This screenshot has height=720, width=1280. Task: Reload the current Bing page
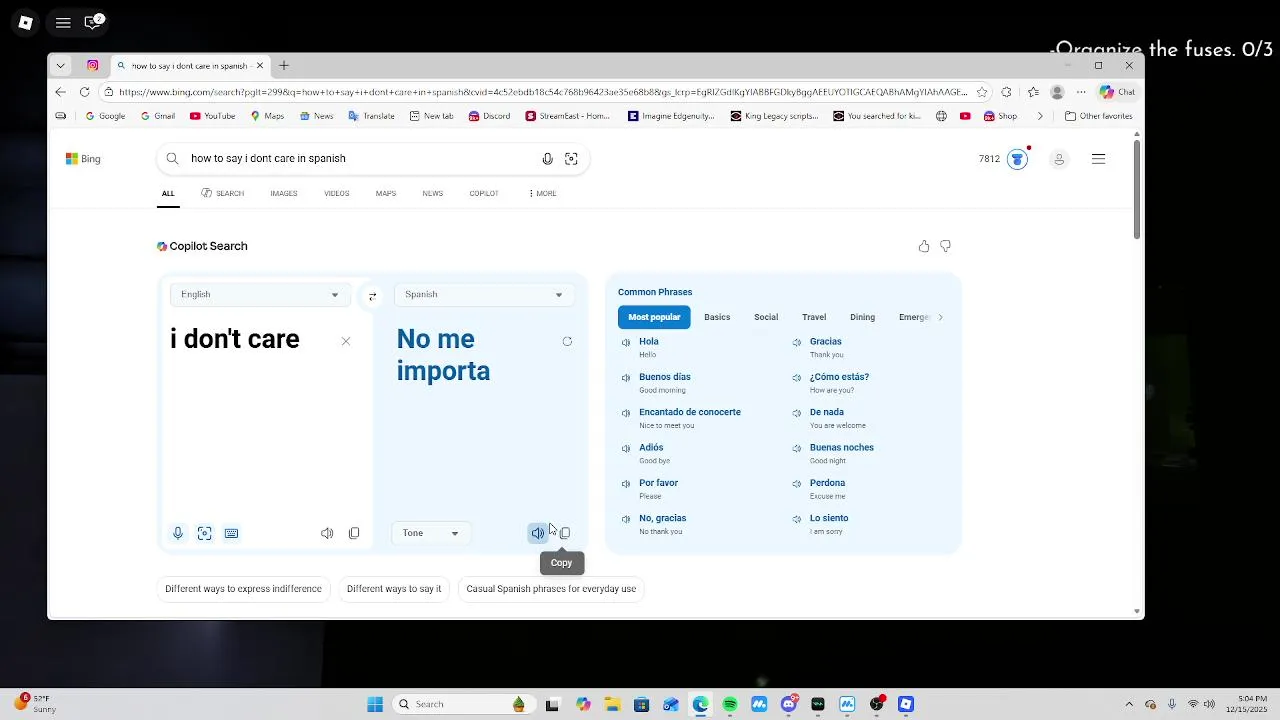[84, 92]
